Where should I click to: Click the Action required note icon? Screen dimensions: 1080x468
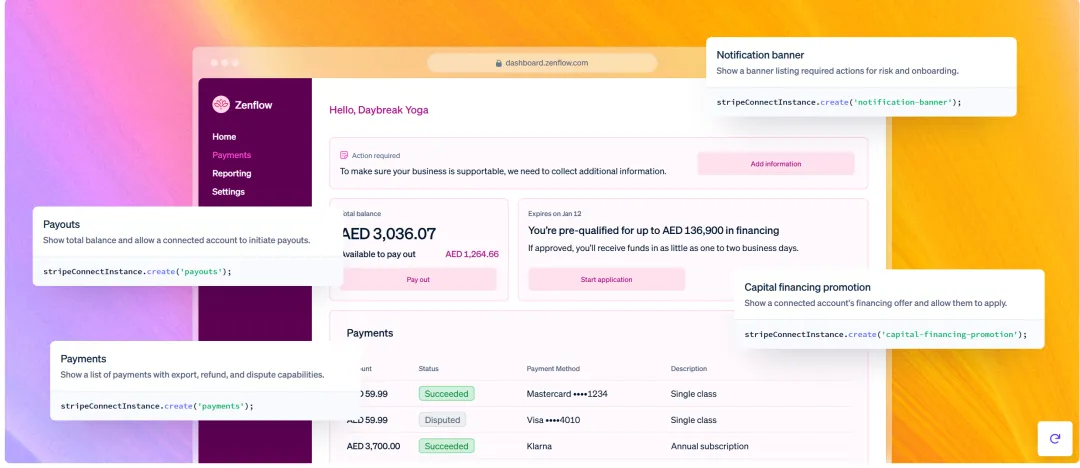[344, 156]
